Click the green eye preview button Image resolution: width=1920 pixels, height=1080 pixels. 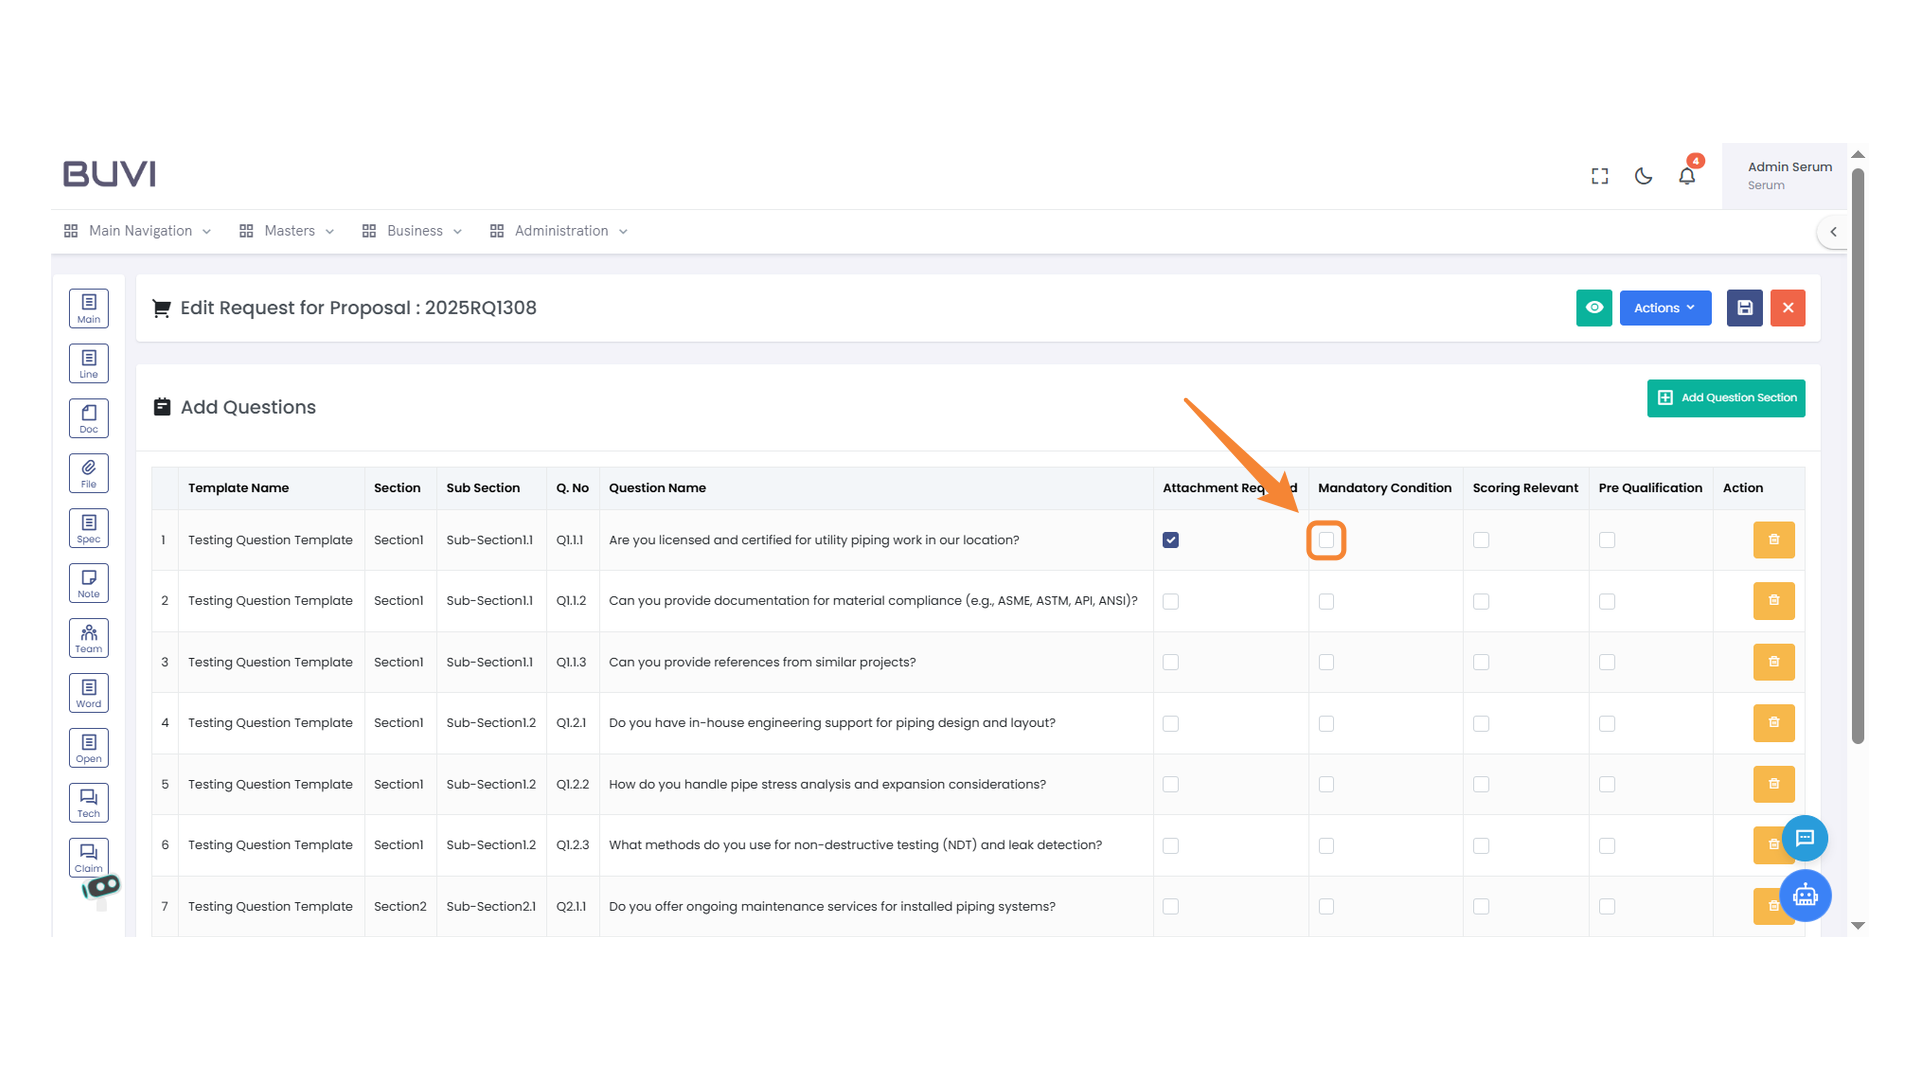pyautogui.click(x=1594, y=308)
